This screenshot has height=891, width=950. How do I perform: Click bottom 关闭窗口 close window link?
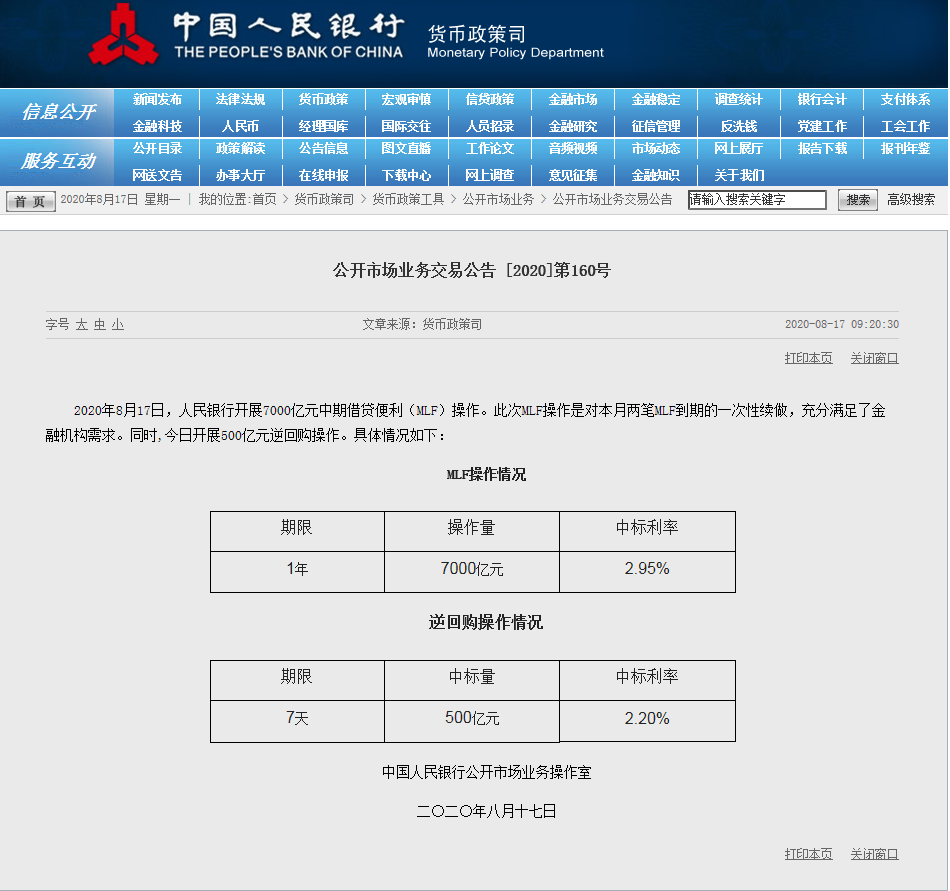pyautogui.click(x=874, y=854)
